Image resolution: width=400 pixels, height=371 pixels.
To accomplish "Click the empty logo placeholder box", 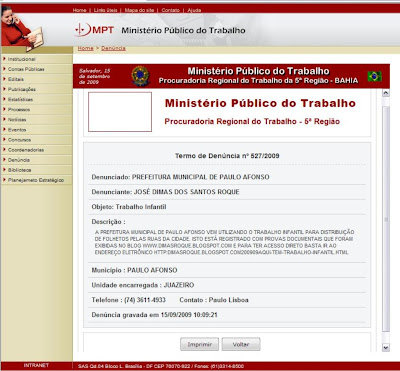I will click(x=120, y=112).
